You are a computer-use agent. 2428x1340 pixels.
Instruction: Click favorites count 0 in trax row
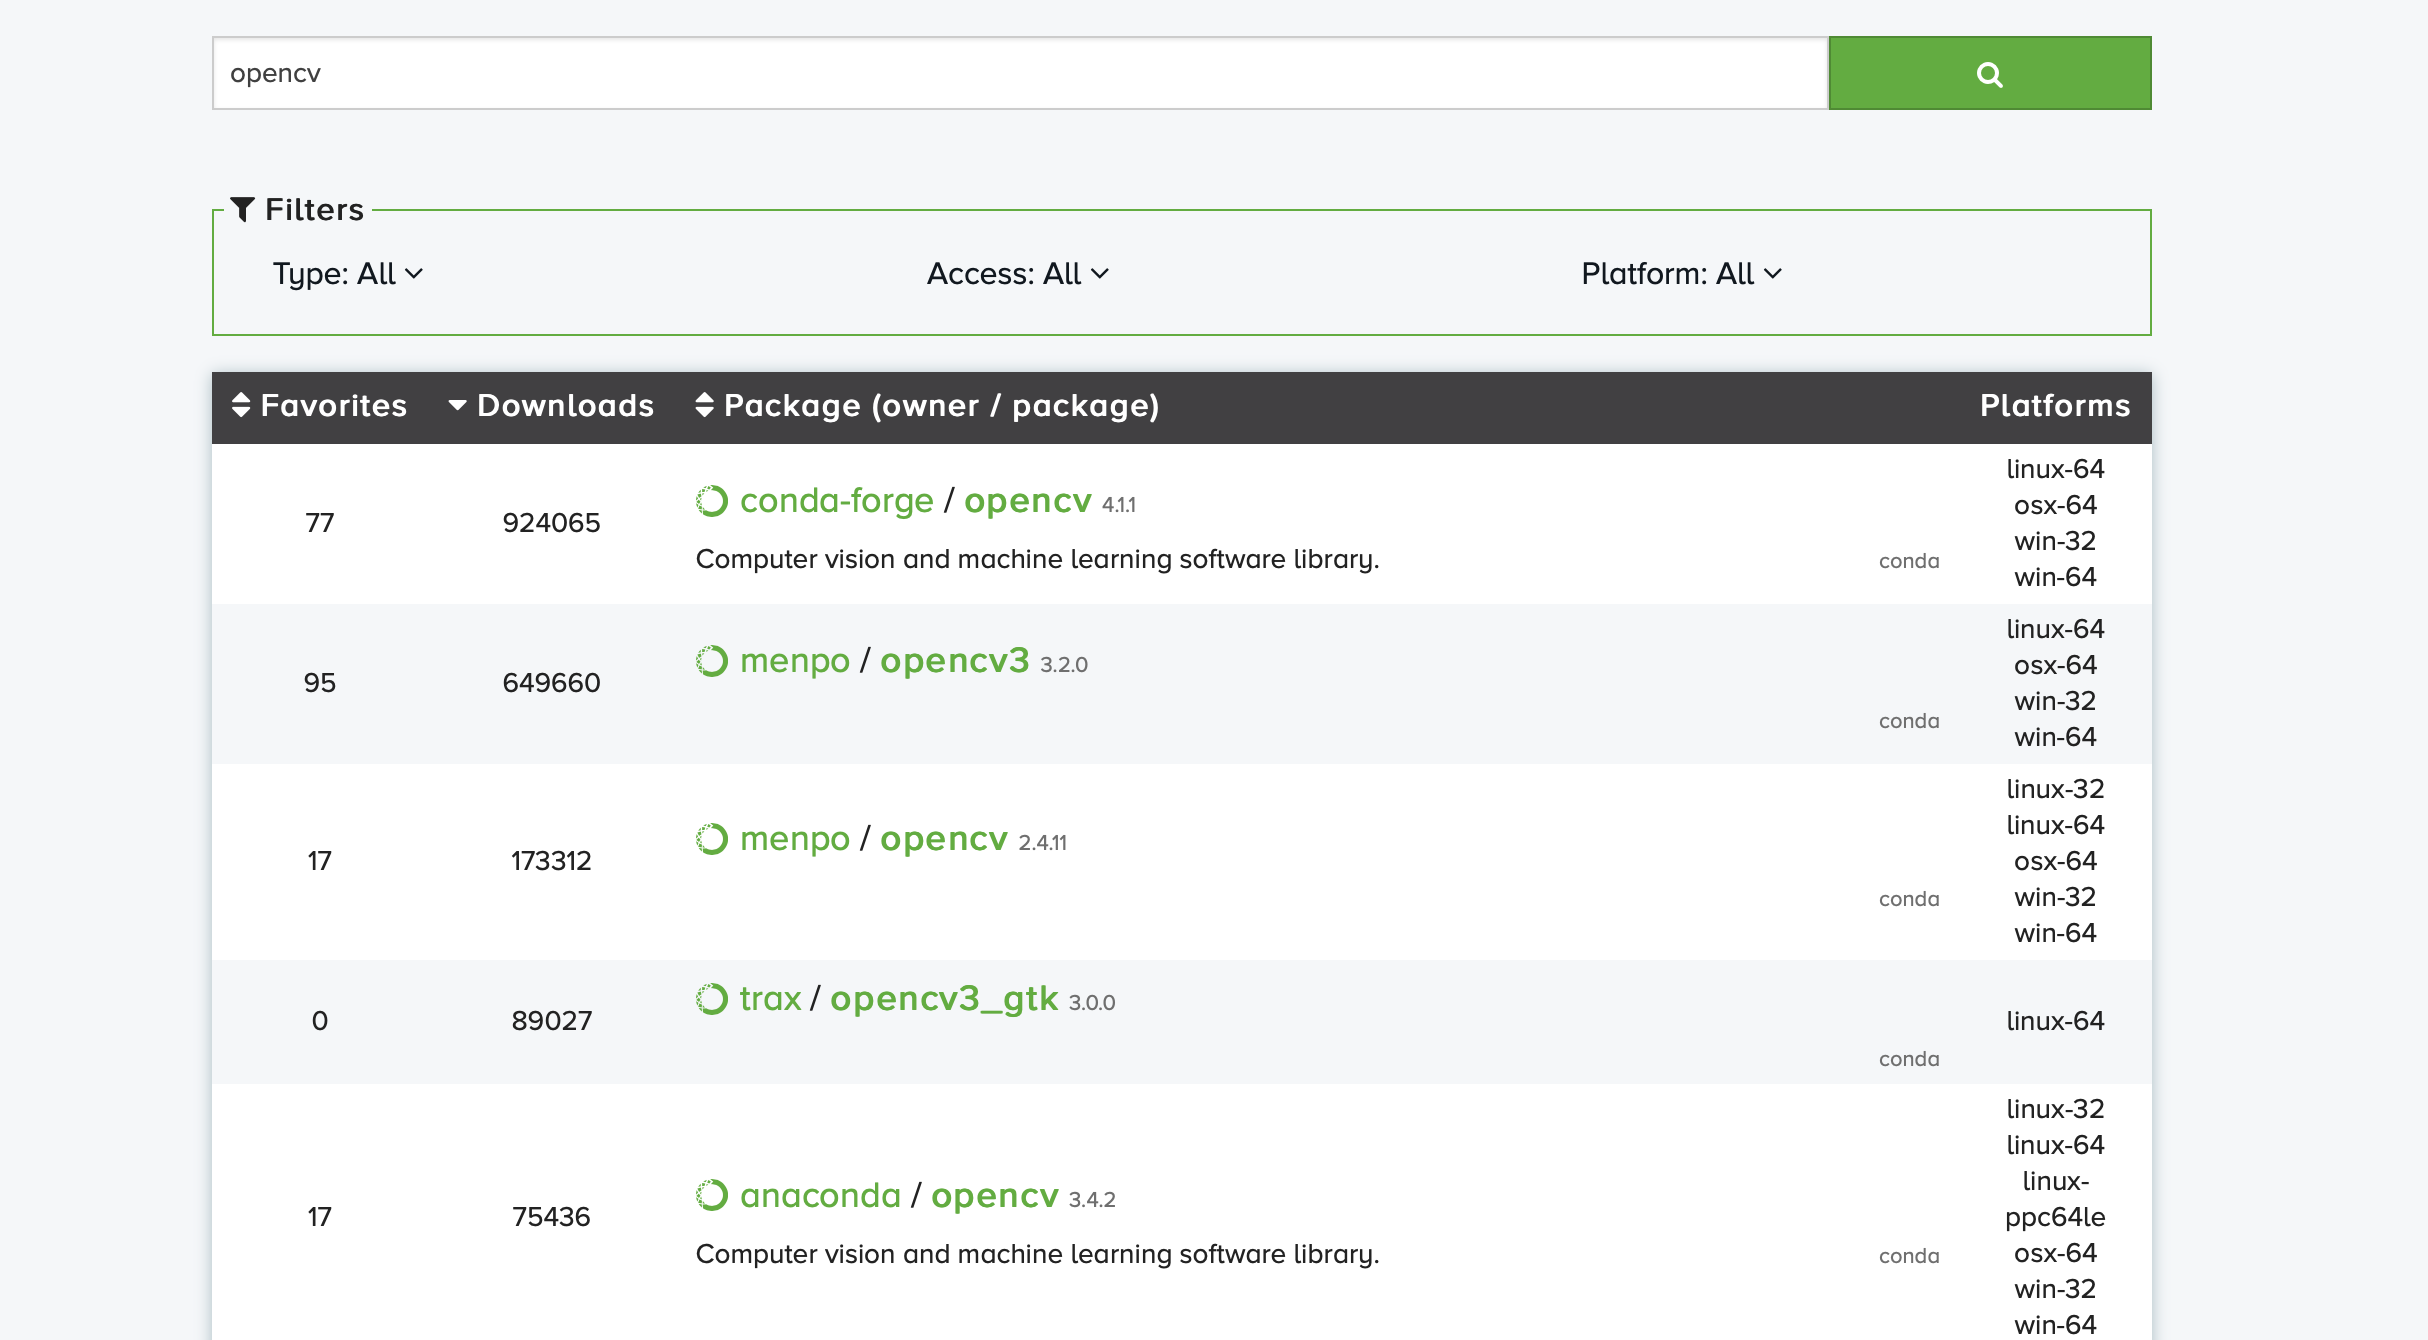point(319,1021)
